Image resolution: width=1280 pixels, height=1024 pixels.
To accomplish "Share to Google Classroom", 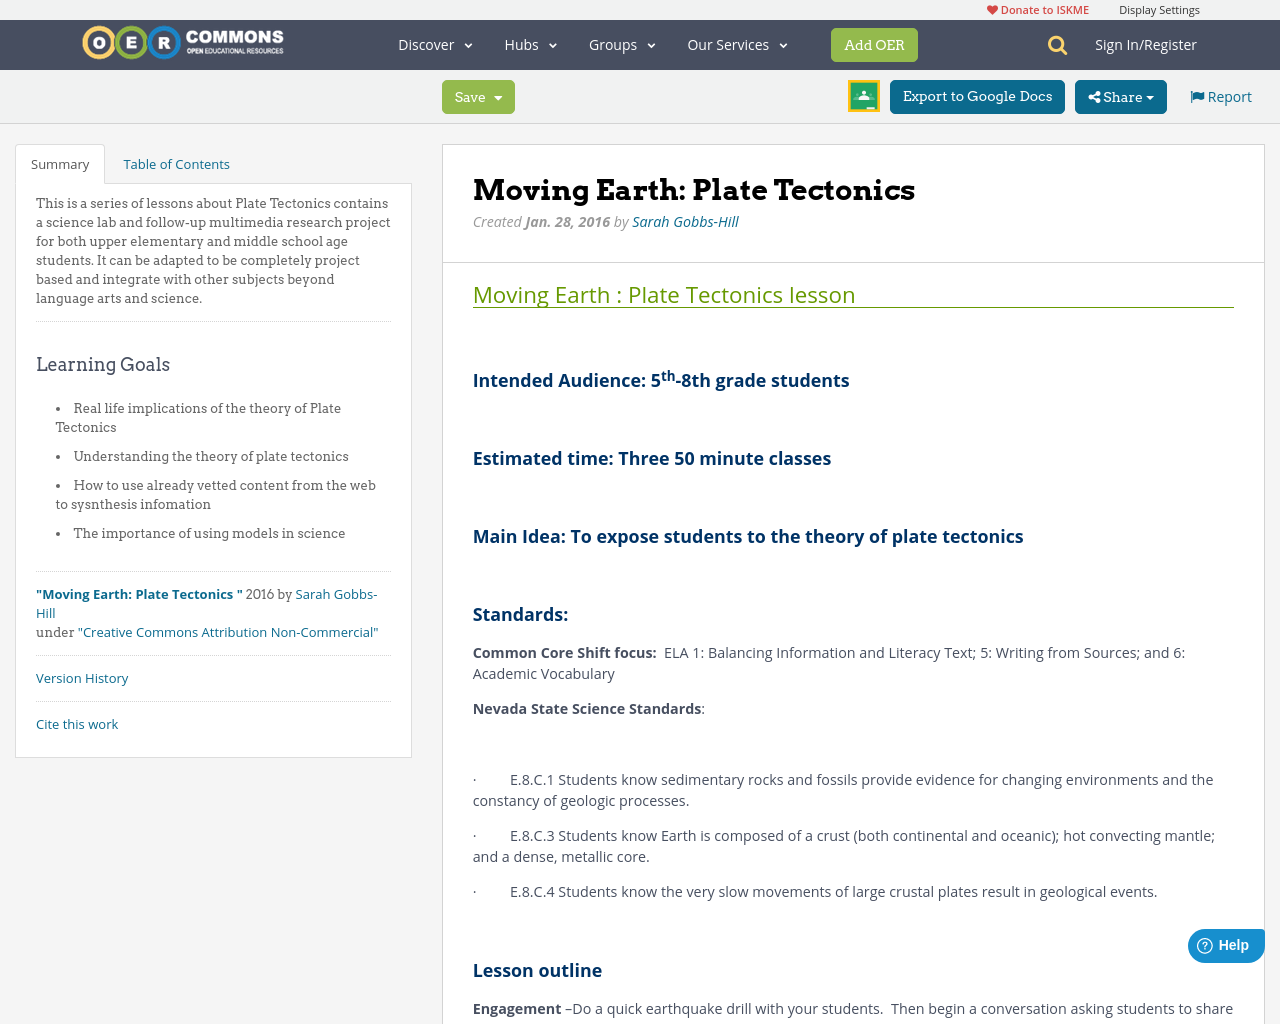I will click(x=862, y=97).
